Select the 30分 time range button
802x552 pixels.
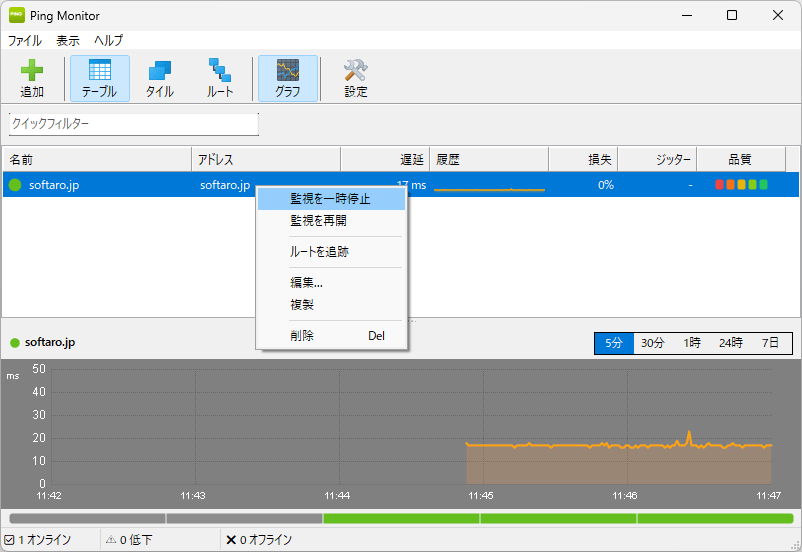652,343
